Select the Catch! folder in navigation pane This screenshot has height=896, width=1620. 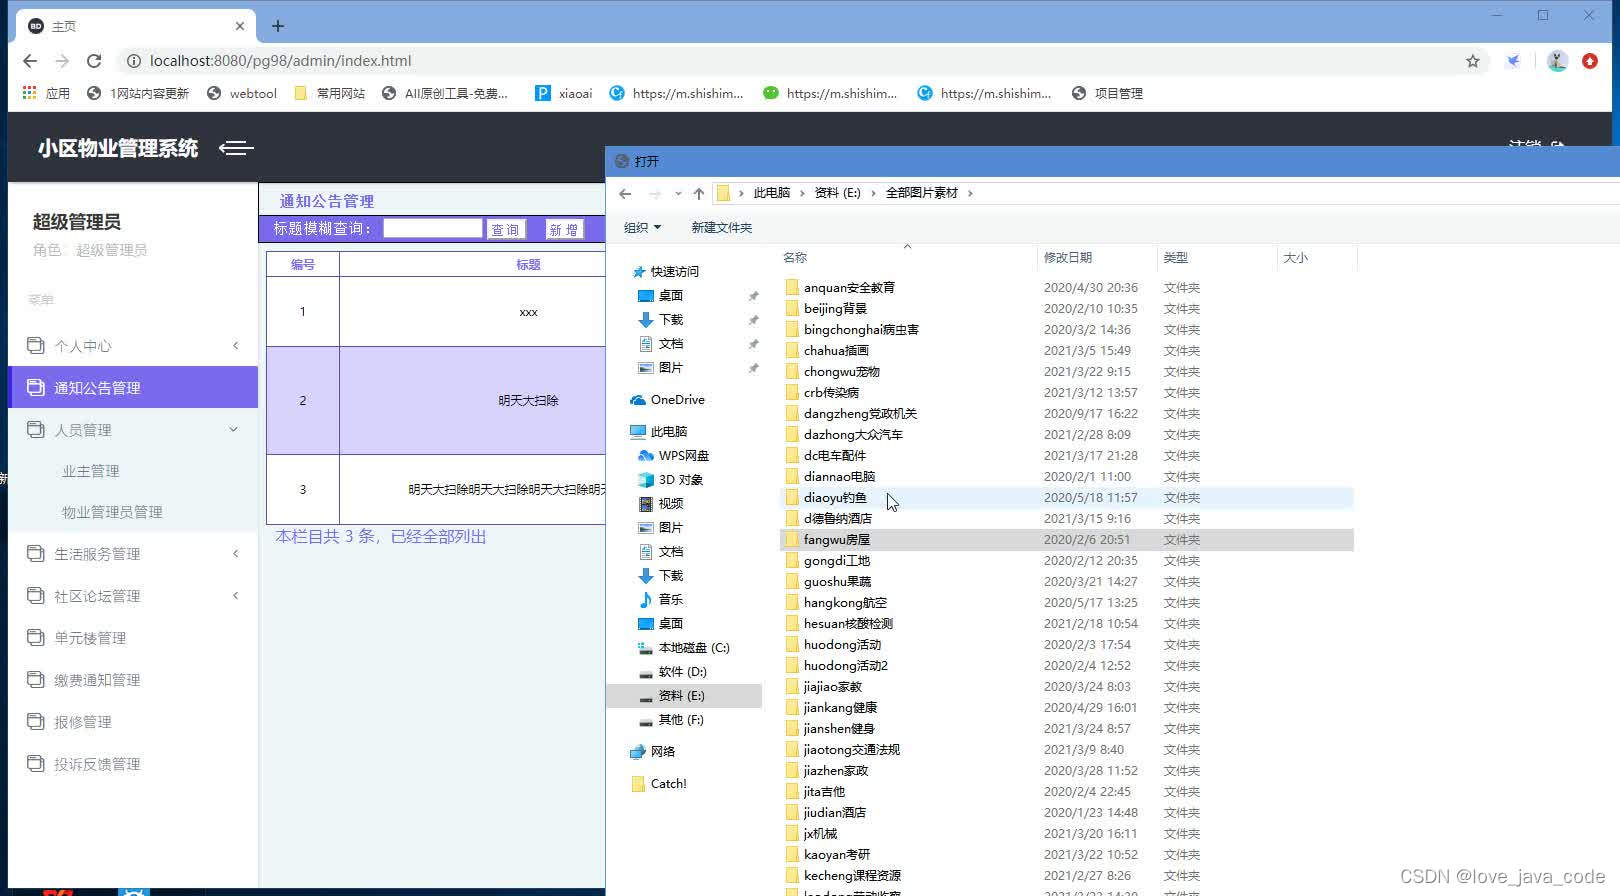659,784
